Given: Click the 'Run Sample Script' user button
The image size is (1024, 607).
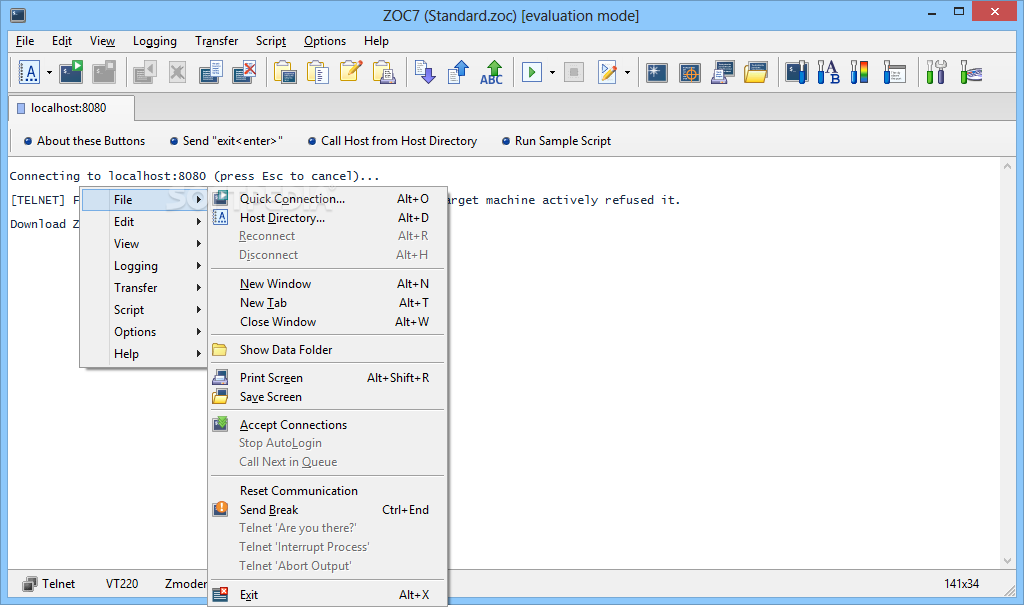Looking at the screenshot, I should (556, 140).
